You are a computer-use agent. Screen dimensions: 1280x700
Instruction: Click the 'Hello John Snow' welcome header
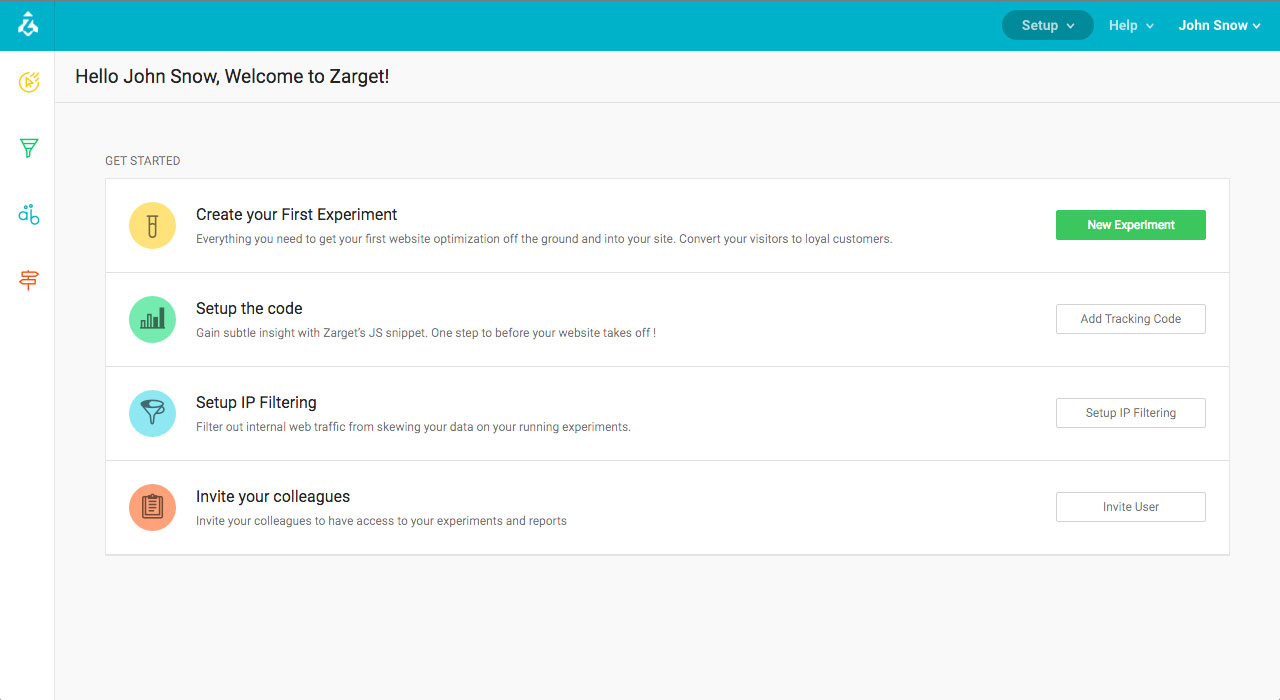pyautogui.click(x=232, y=77)
